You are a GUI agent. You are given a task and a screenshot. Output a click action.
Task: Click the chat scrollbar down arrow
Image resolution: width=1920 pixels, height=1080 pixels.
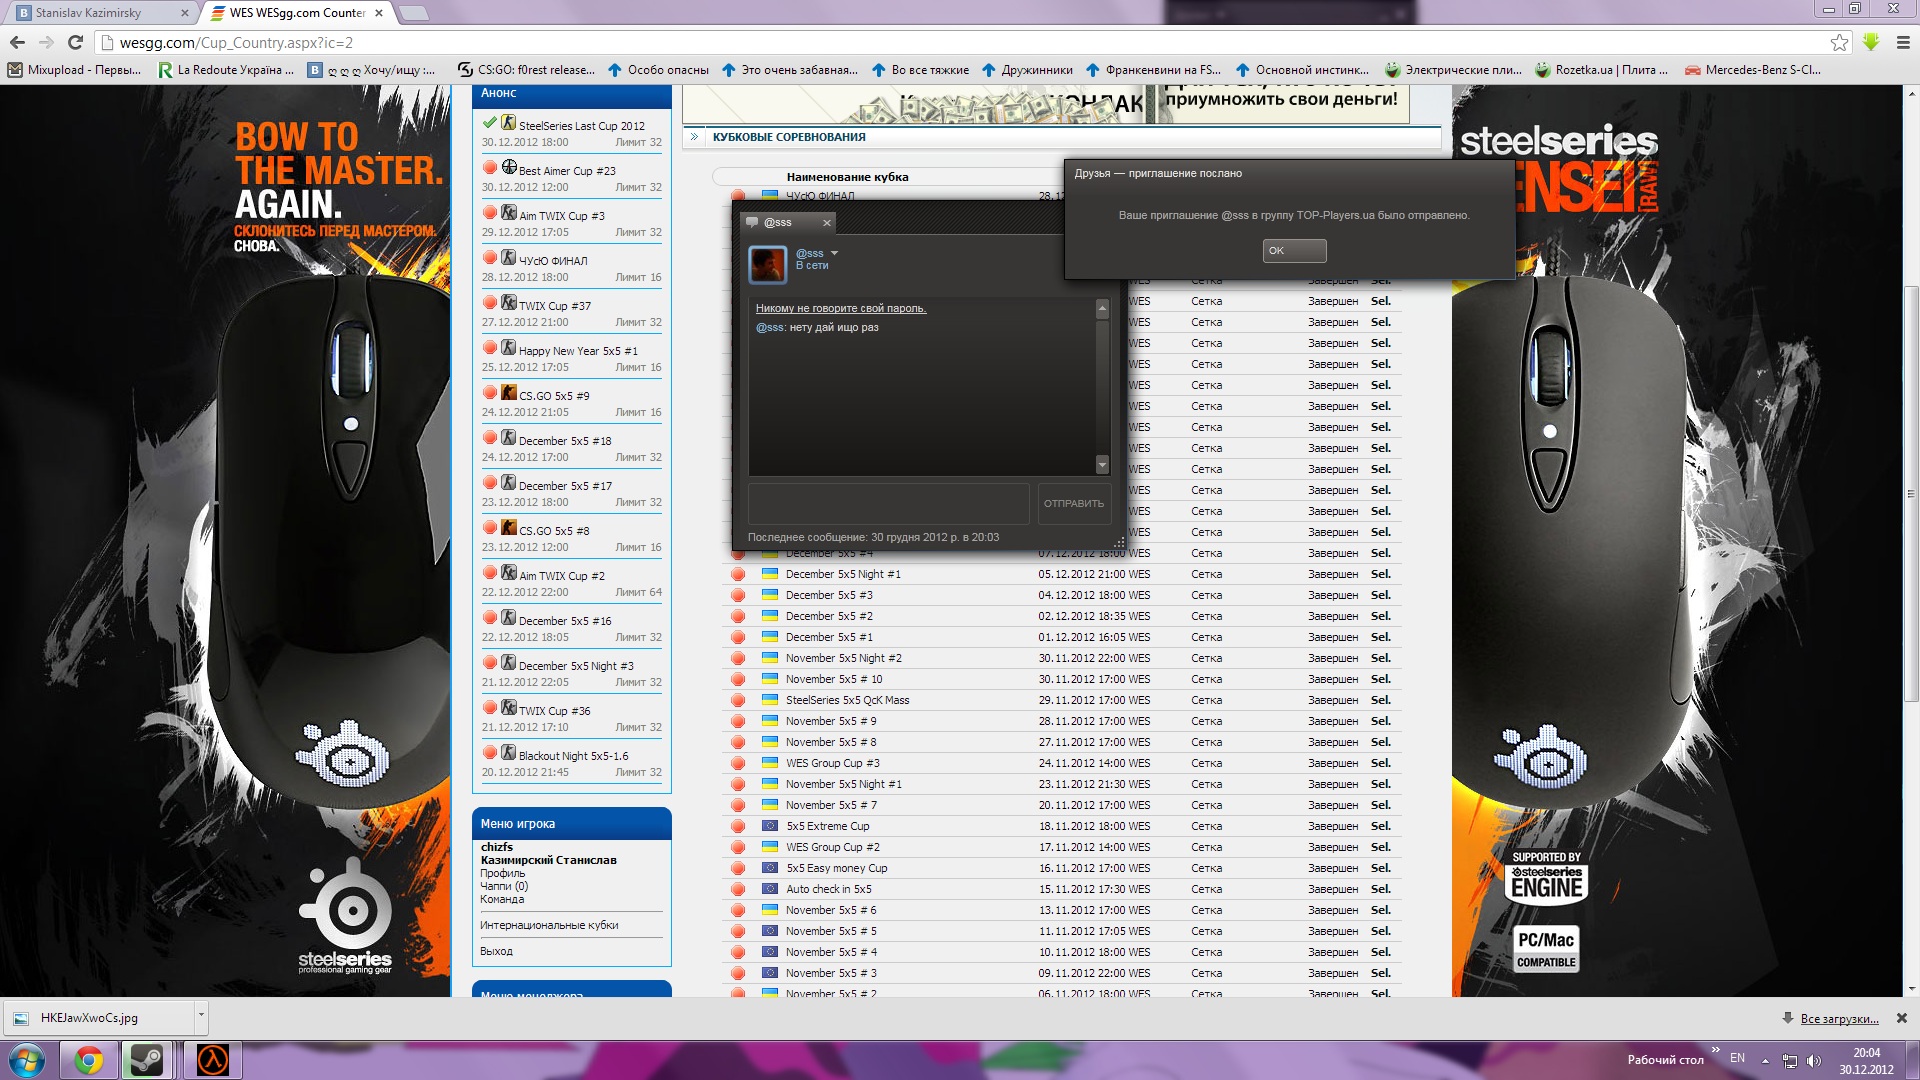click(1102, 465)
